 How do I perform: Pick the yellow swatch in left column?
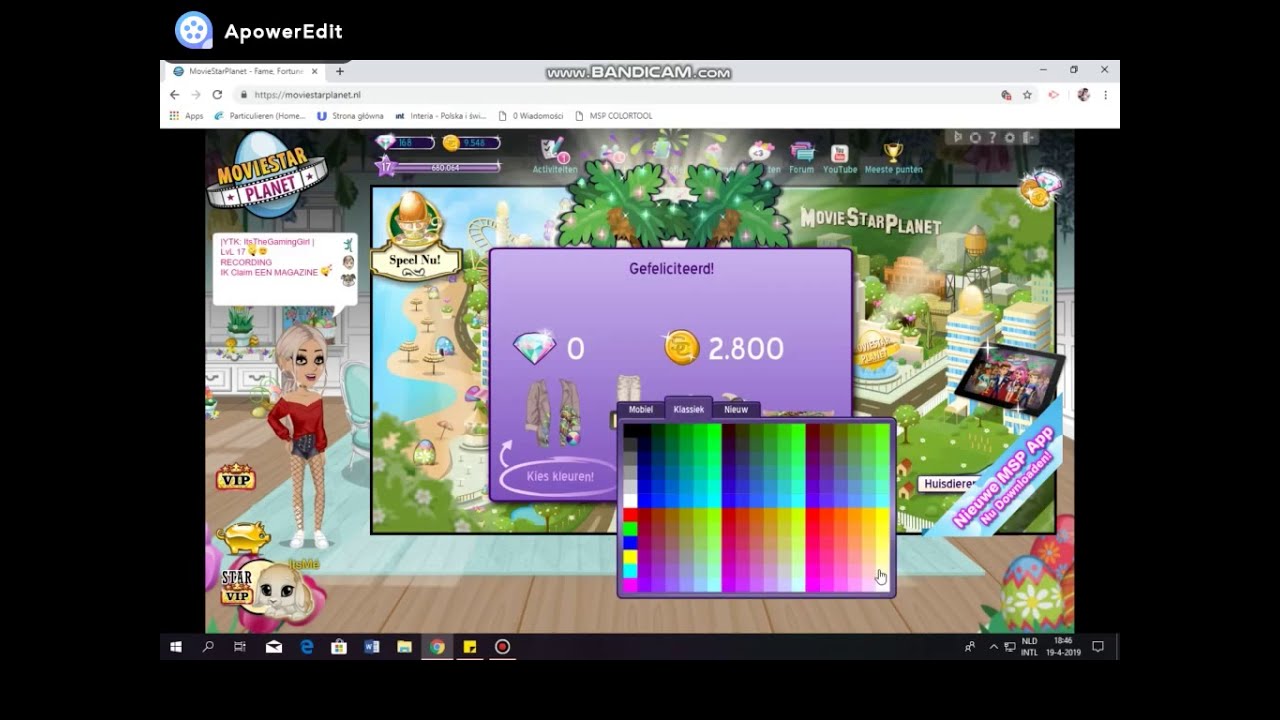click(630, 557)
